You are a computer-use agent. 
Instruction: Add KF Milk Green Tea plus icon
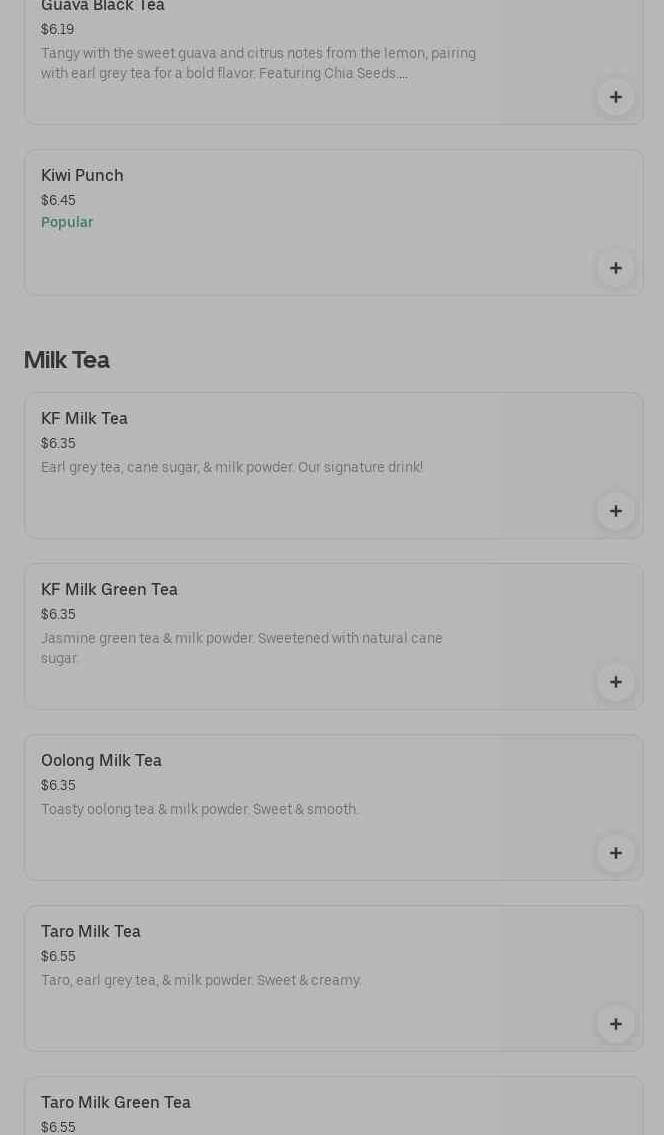point(615,682)
